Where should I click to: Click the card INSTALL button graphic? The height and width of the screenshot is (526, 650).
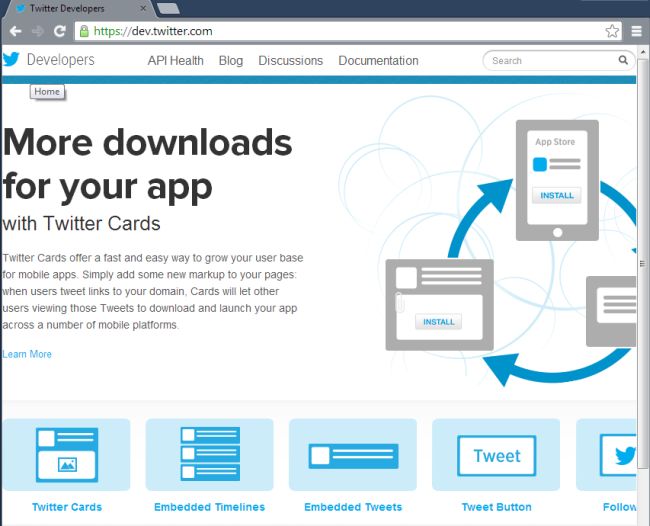point(439,322)
